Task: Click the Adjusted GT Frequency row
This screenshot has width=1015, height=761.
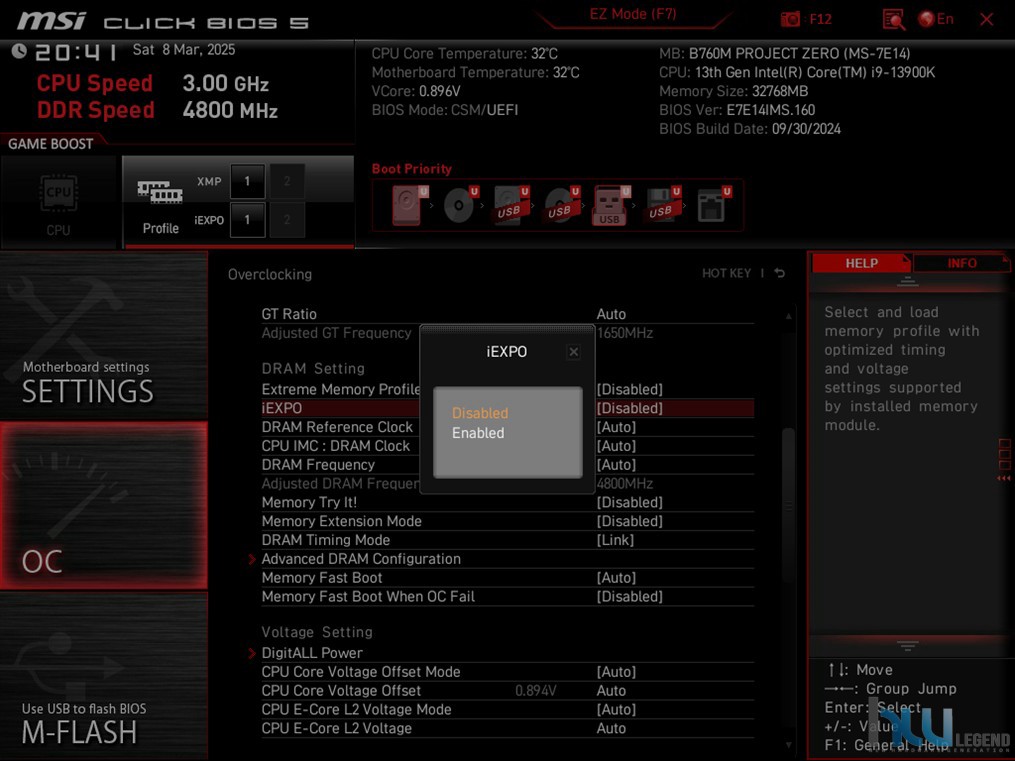Action: [508, 333]
